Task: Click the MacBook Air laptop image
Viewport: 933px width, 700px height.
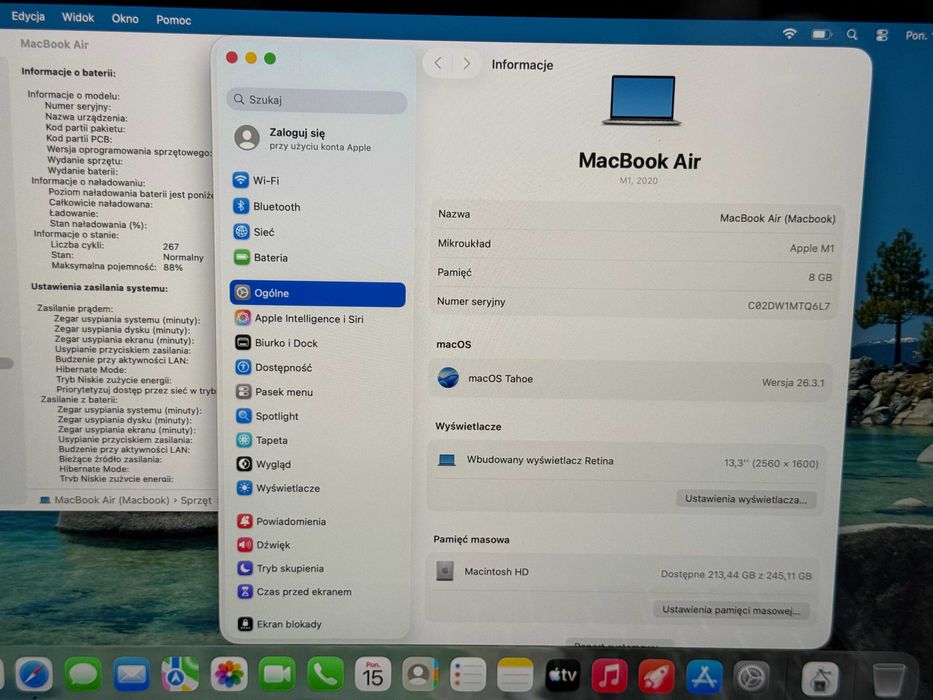Action: click(641, 100)
